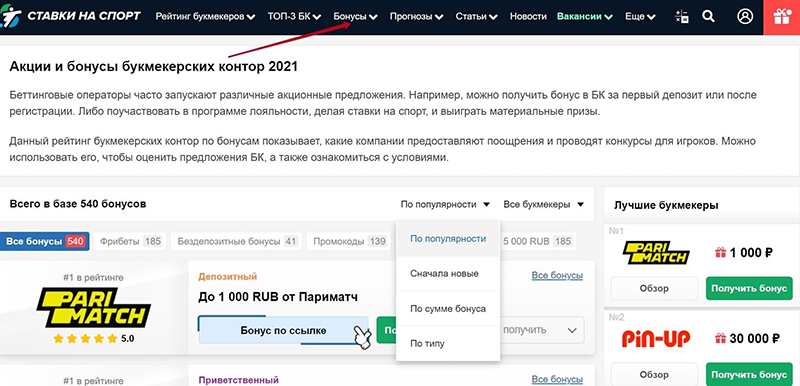800x386 pixels.
Task: Choose По сумме бонуса sort option
Action: coord(448,309)
